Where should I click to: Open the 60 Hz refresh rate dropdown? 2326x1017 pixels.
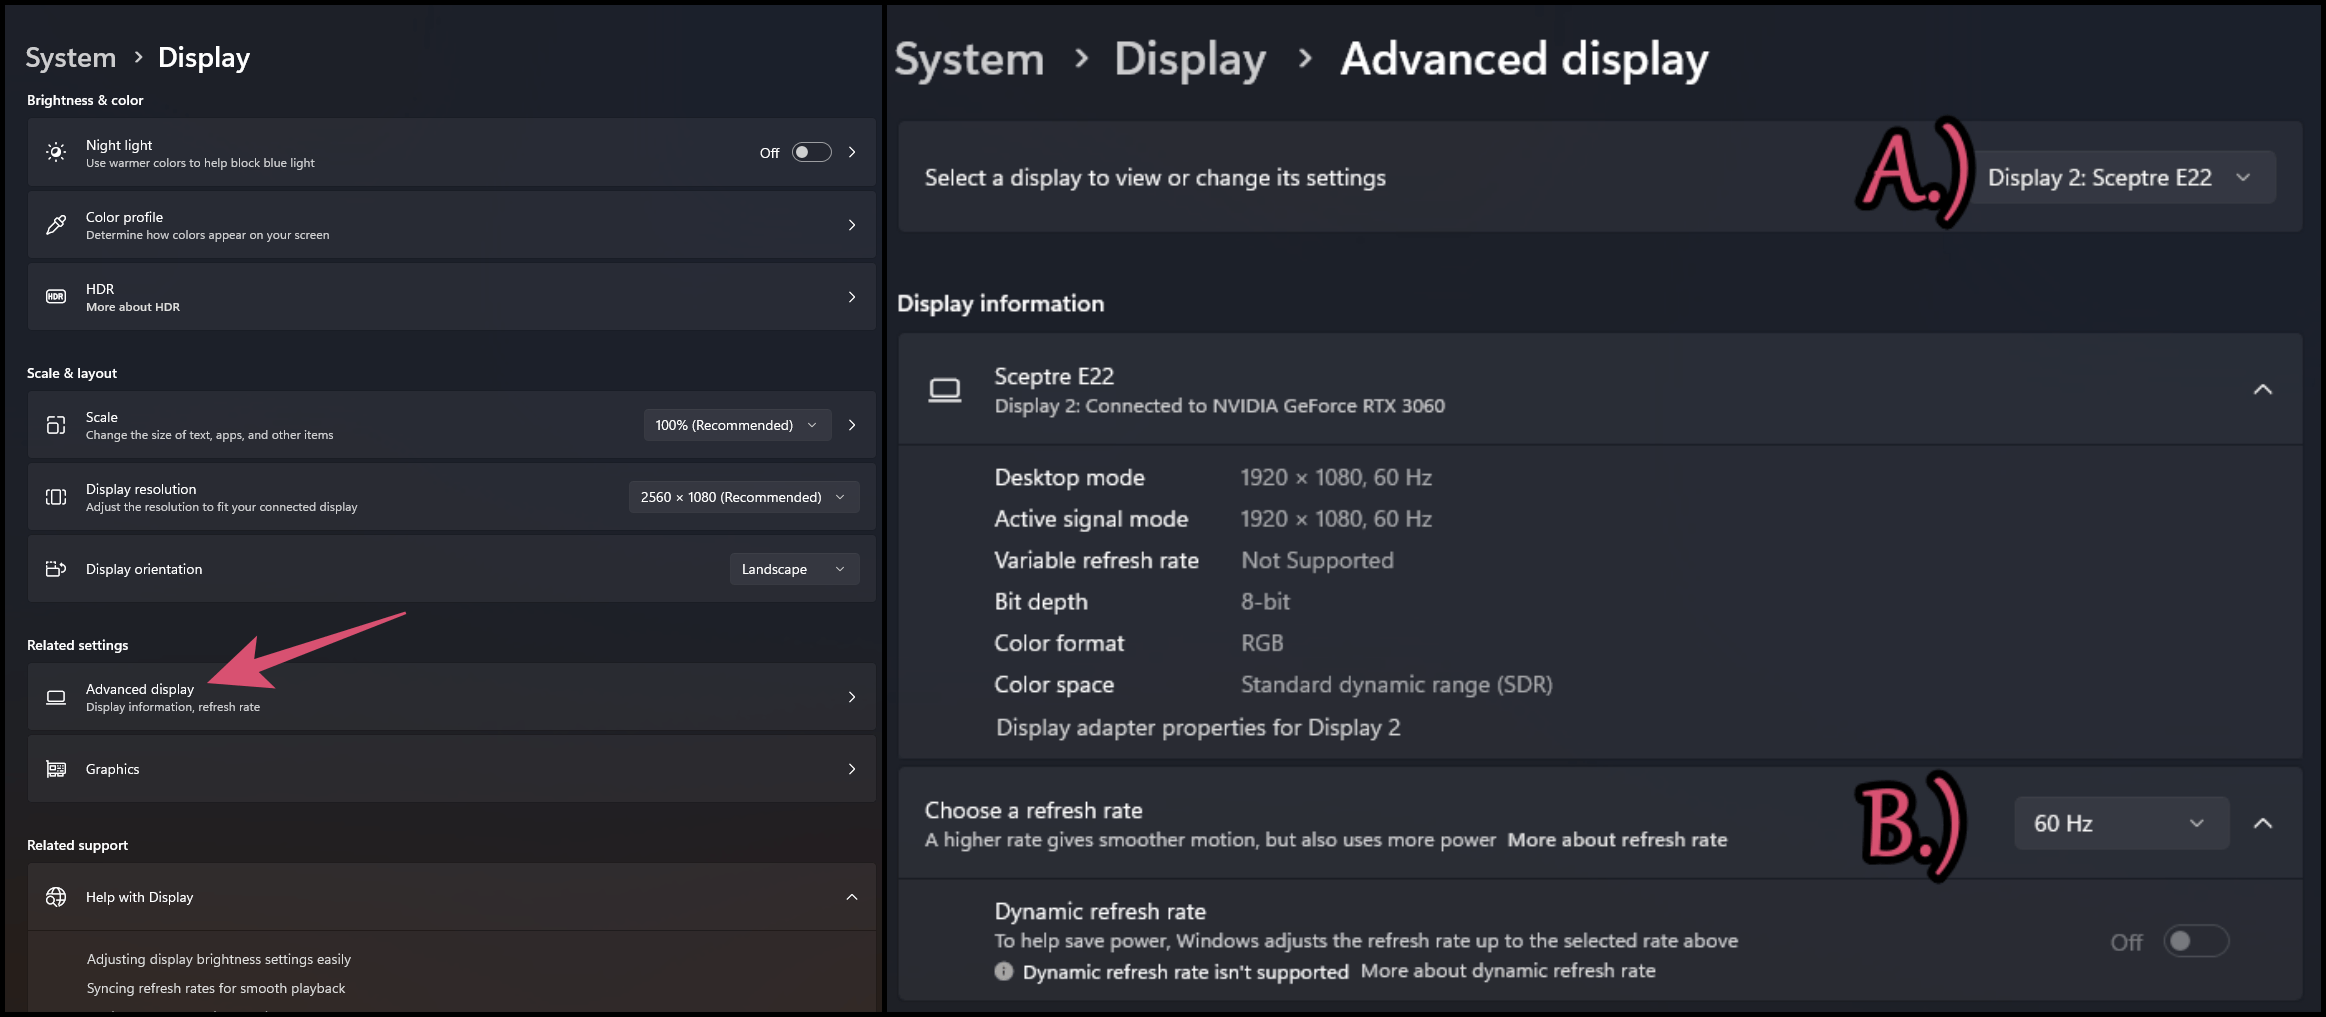[2121, 823]
